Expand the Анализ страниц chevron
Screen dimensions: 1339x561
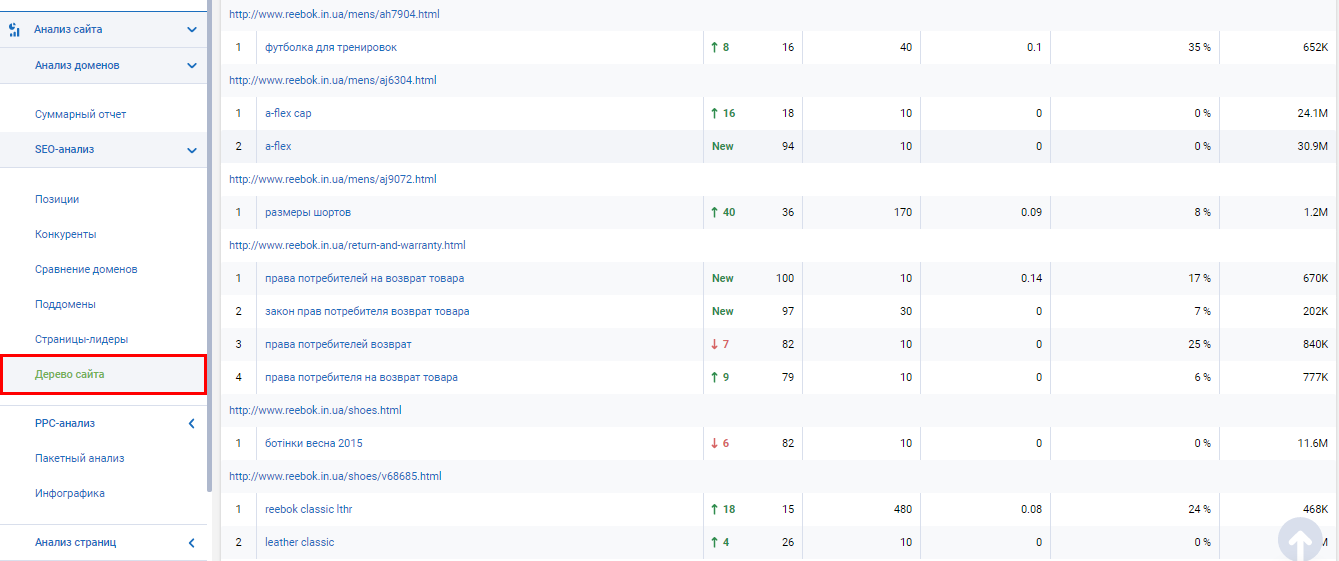click(x=192, y=543)
